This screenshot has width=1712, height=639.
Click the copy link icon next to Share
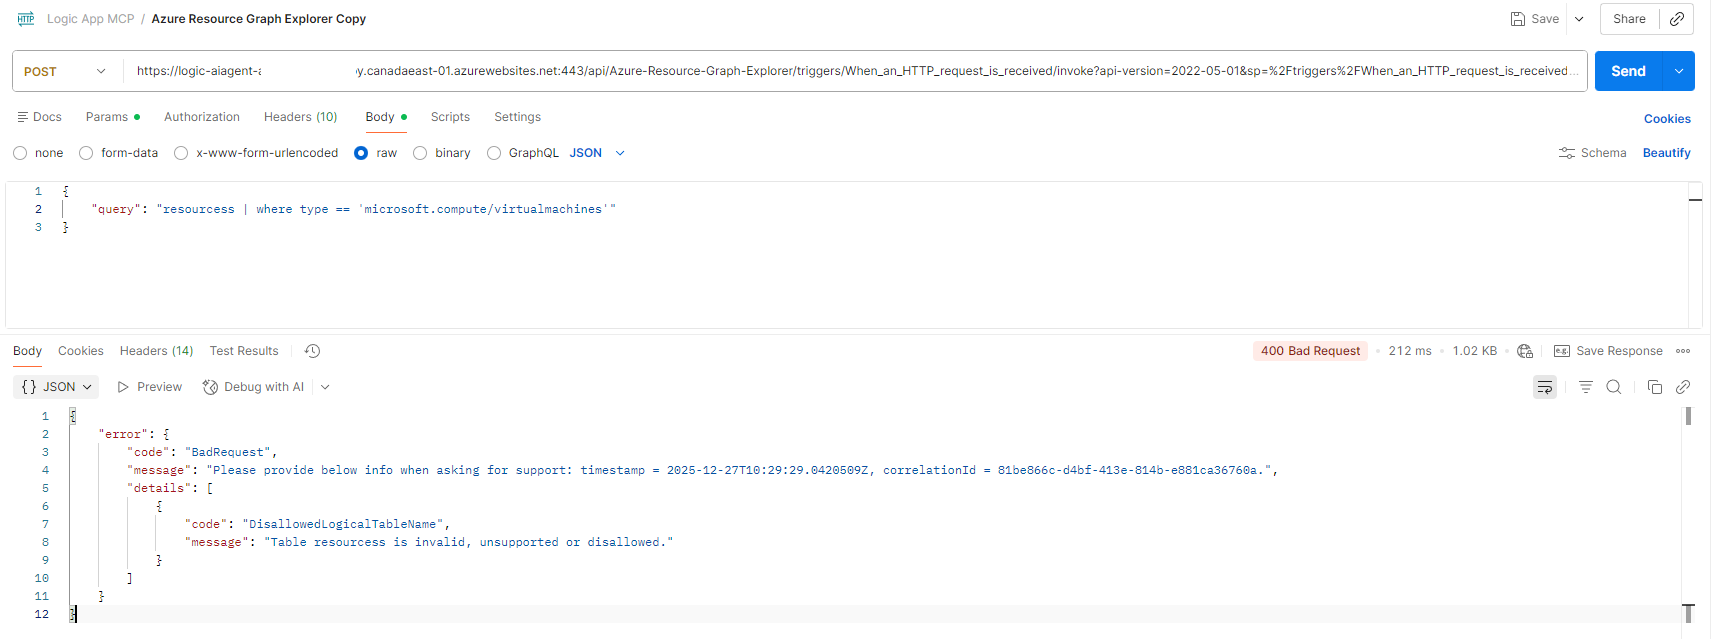tap(1677, 19)
